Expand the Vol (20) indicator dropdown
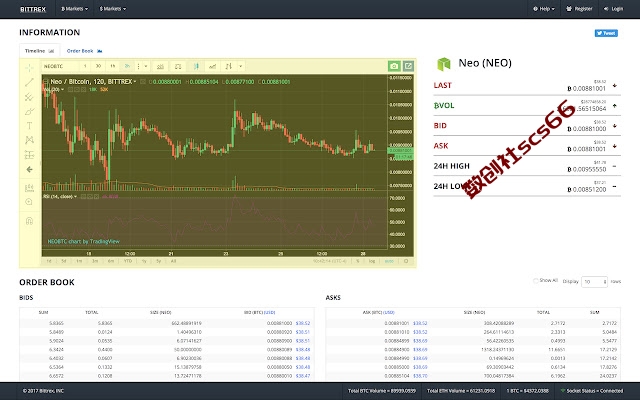The width and height of the screenshot is (640, 400). tap(62, 89)
